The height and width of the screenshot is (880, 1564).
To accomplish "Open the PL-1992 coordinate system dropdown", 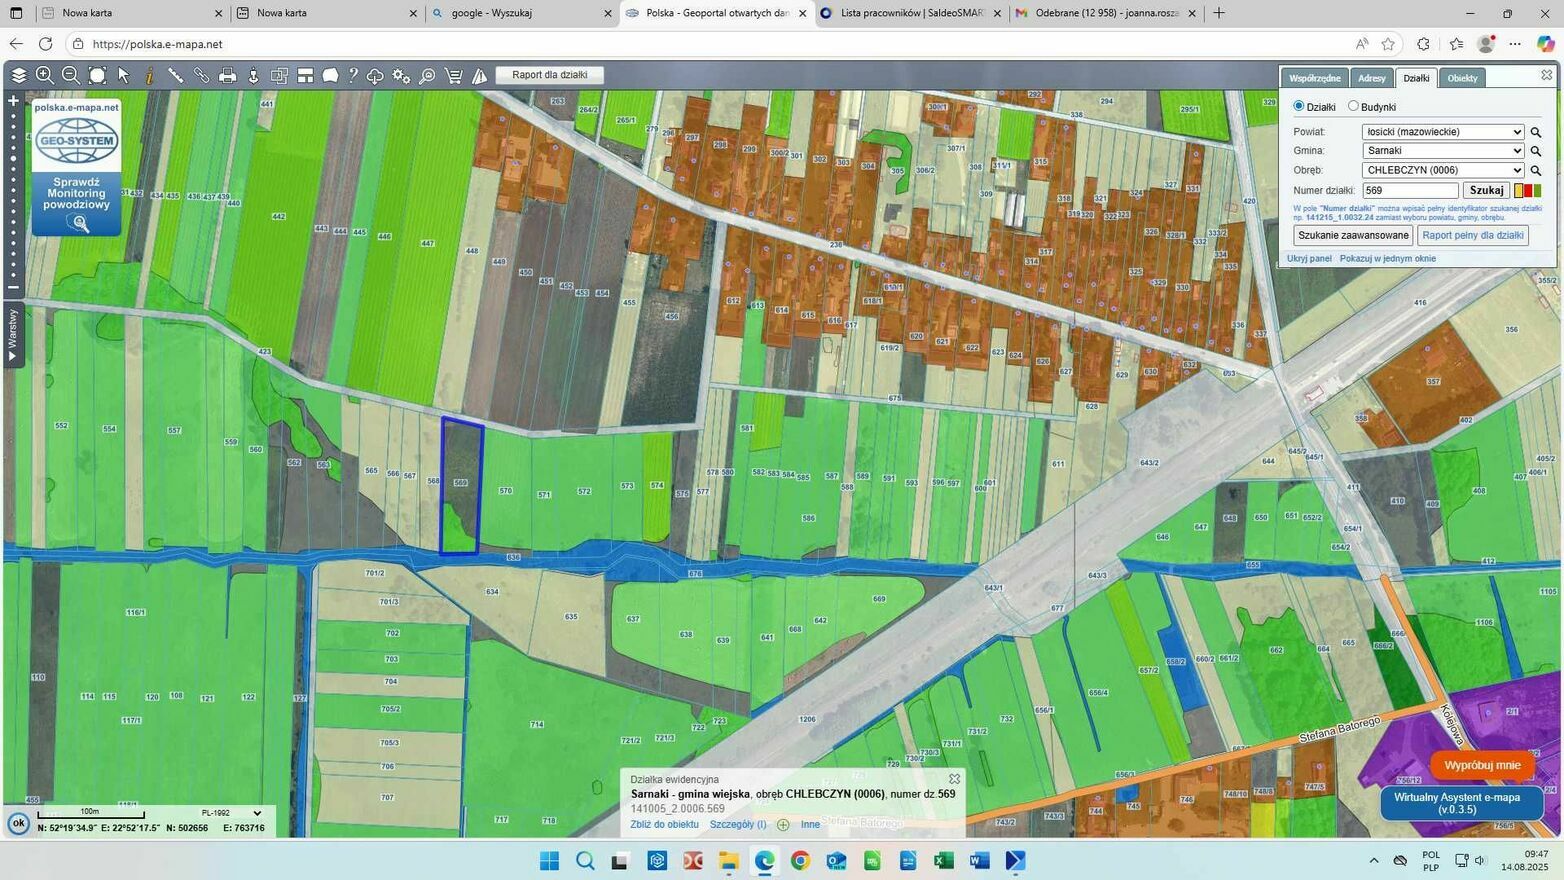I will click(x=231, y=813).
